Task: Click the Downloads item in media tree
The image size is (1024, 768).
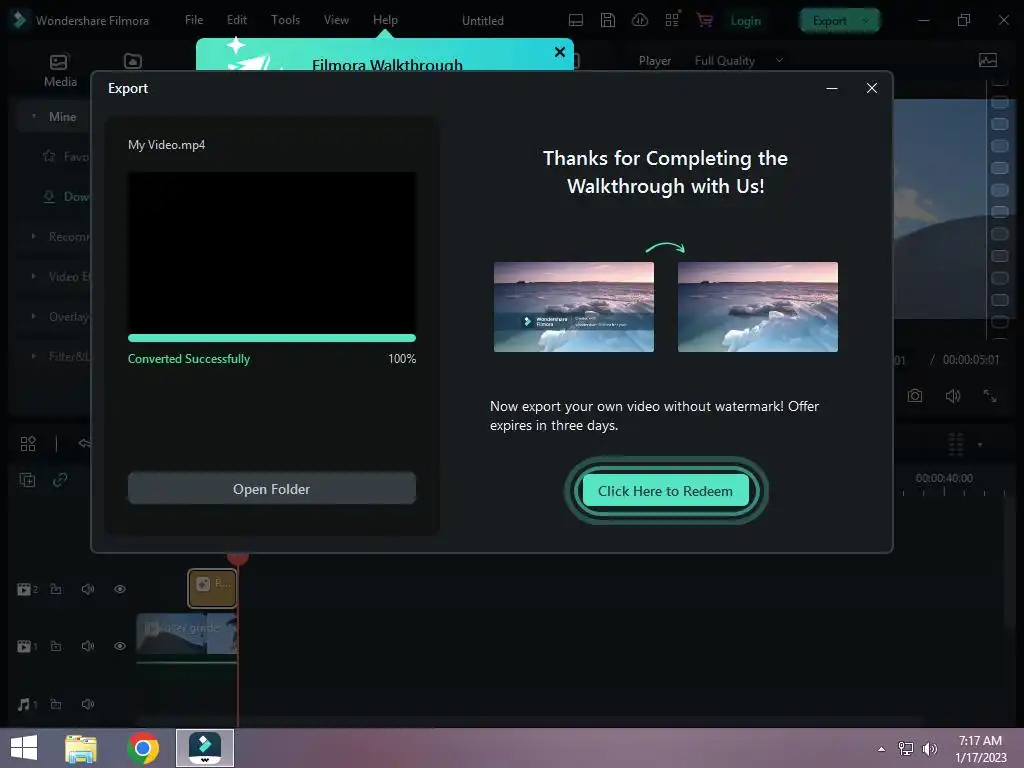Action: (x=66, y=197)
